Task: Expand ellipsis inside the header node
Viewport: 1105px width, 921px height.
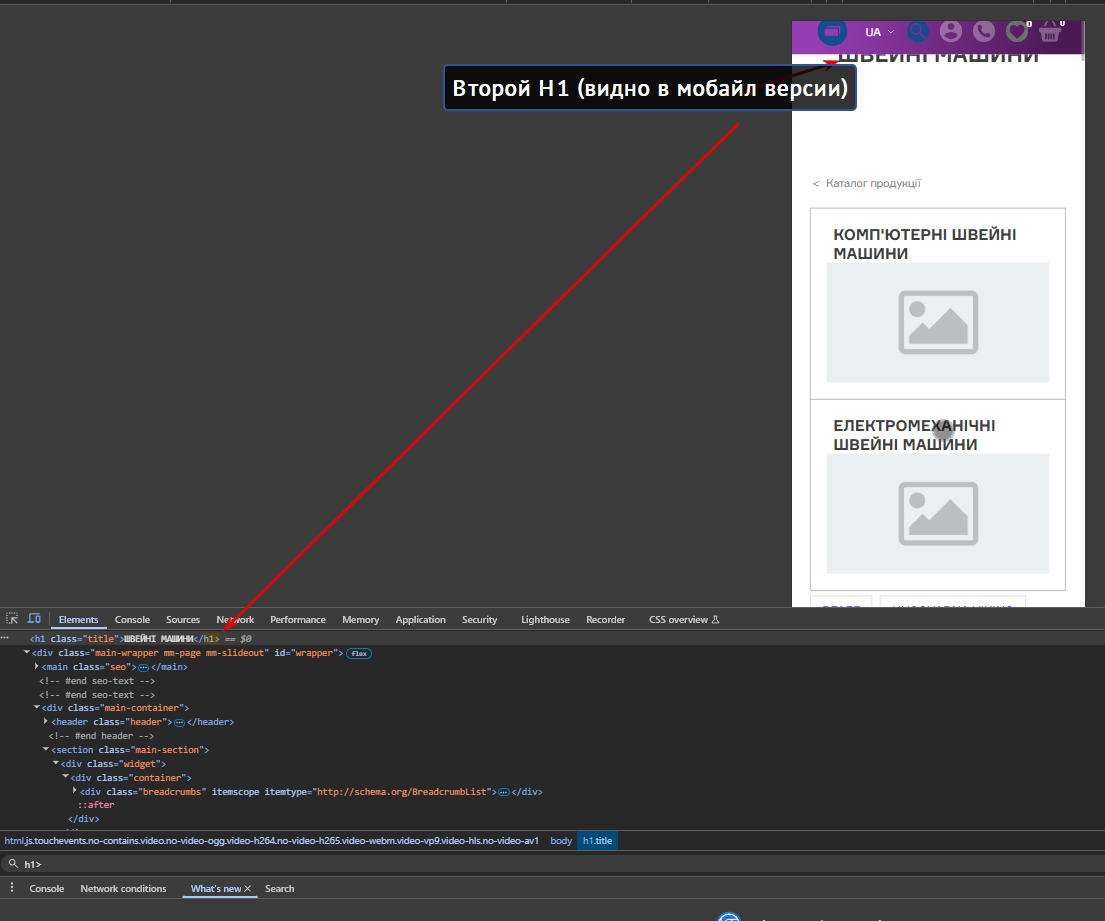Action: pyautogui.click(x=180, y=722)
